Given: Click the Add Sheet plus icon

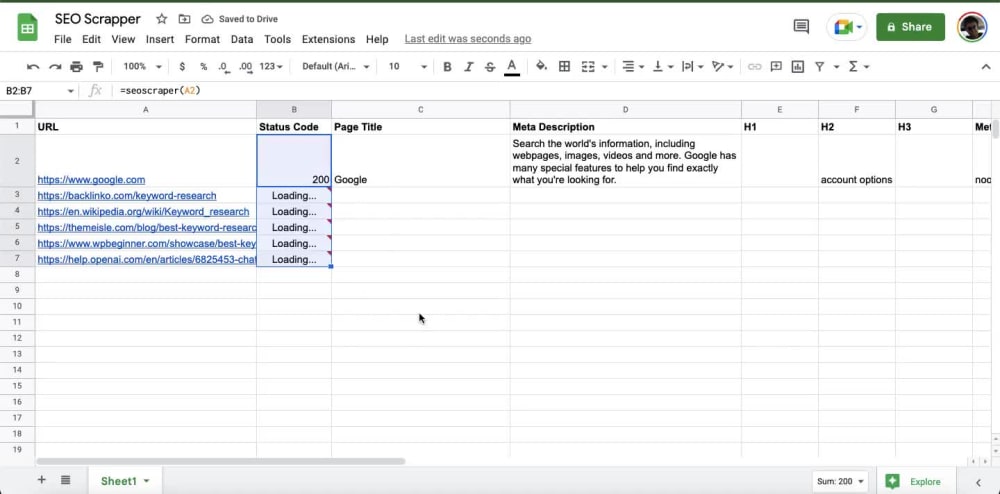Looking at the screenshot, I should 41,480.
